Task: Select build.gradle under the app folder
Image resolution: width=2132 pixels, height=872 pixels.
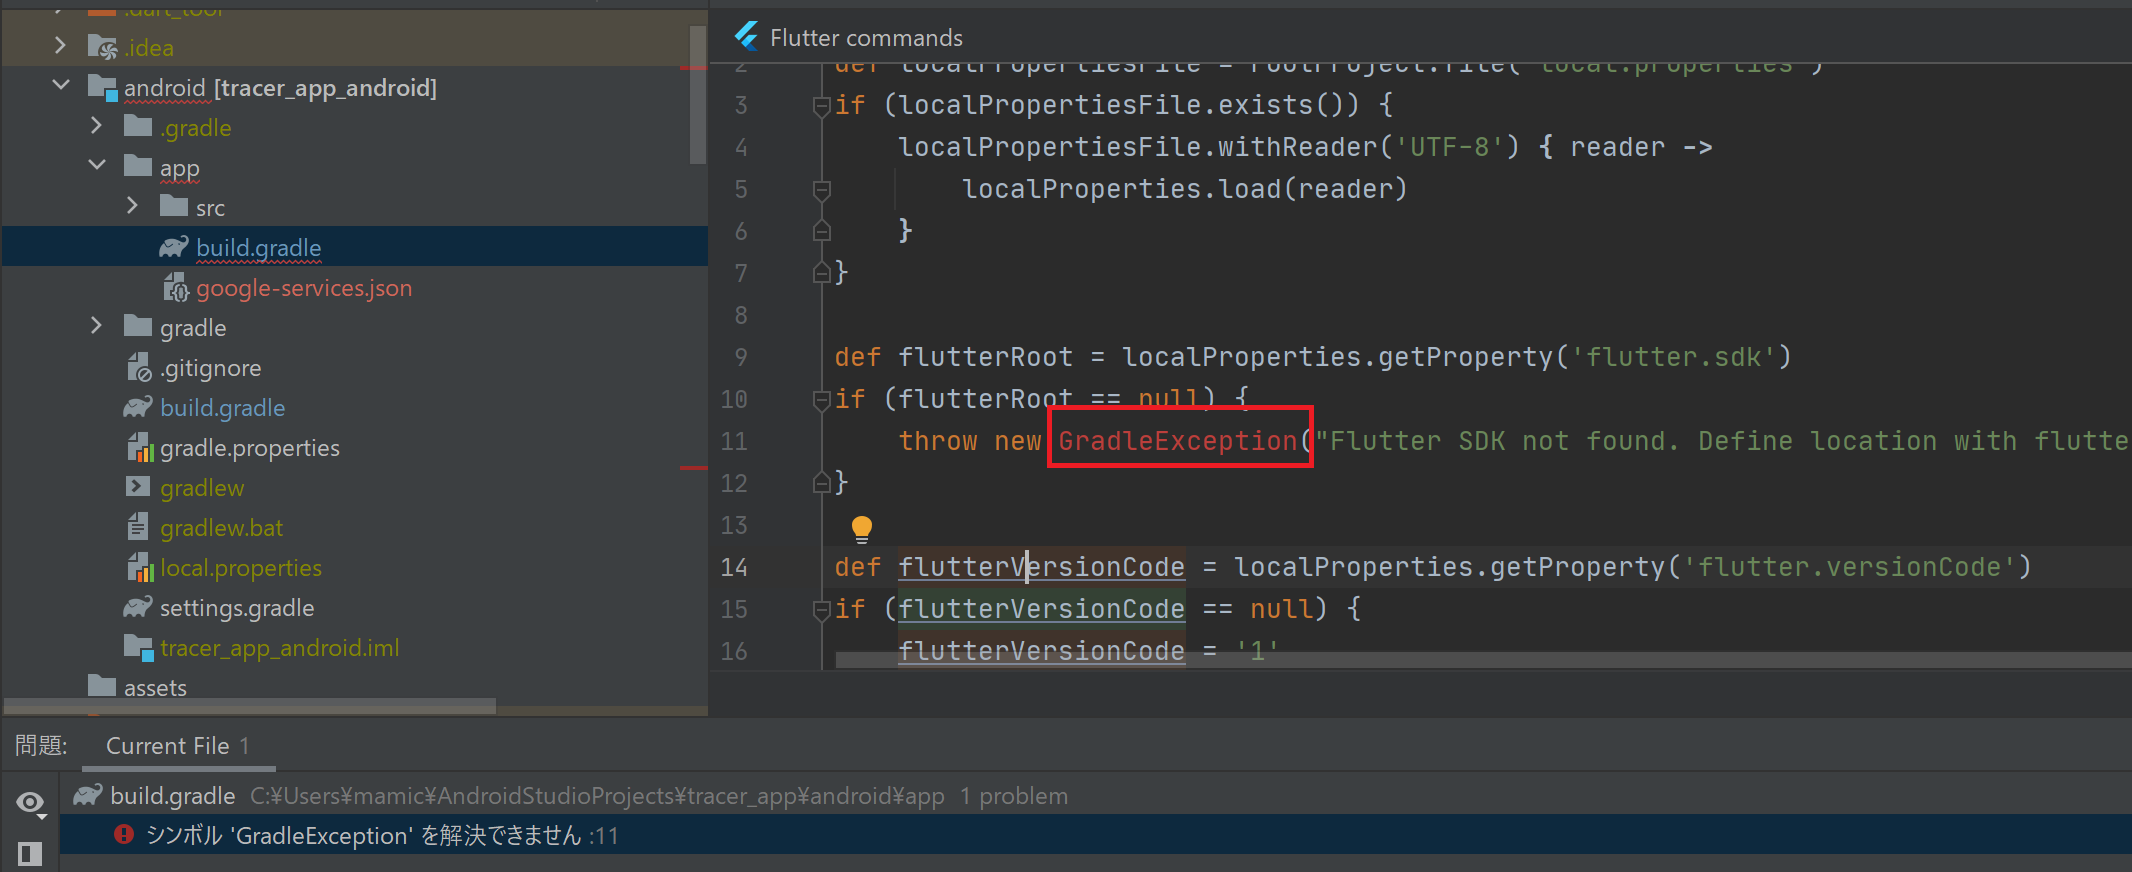Action: coord(258,248)
